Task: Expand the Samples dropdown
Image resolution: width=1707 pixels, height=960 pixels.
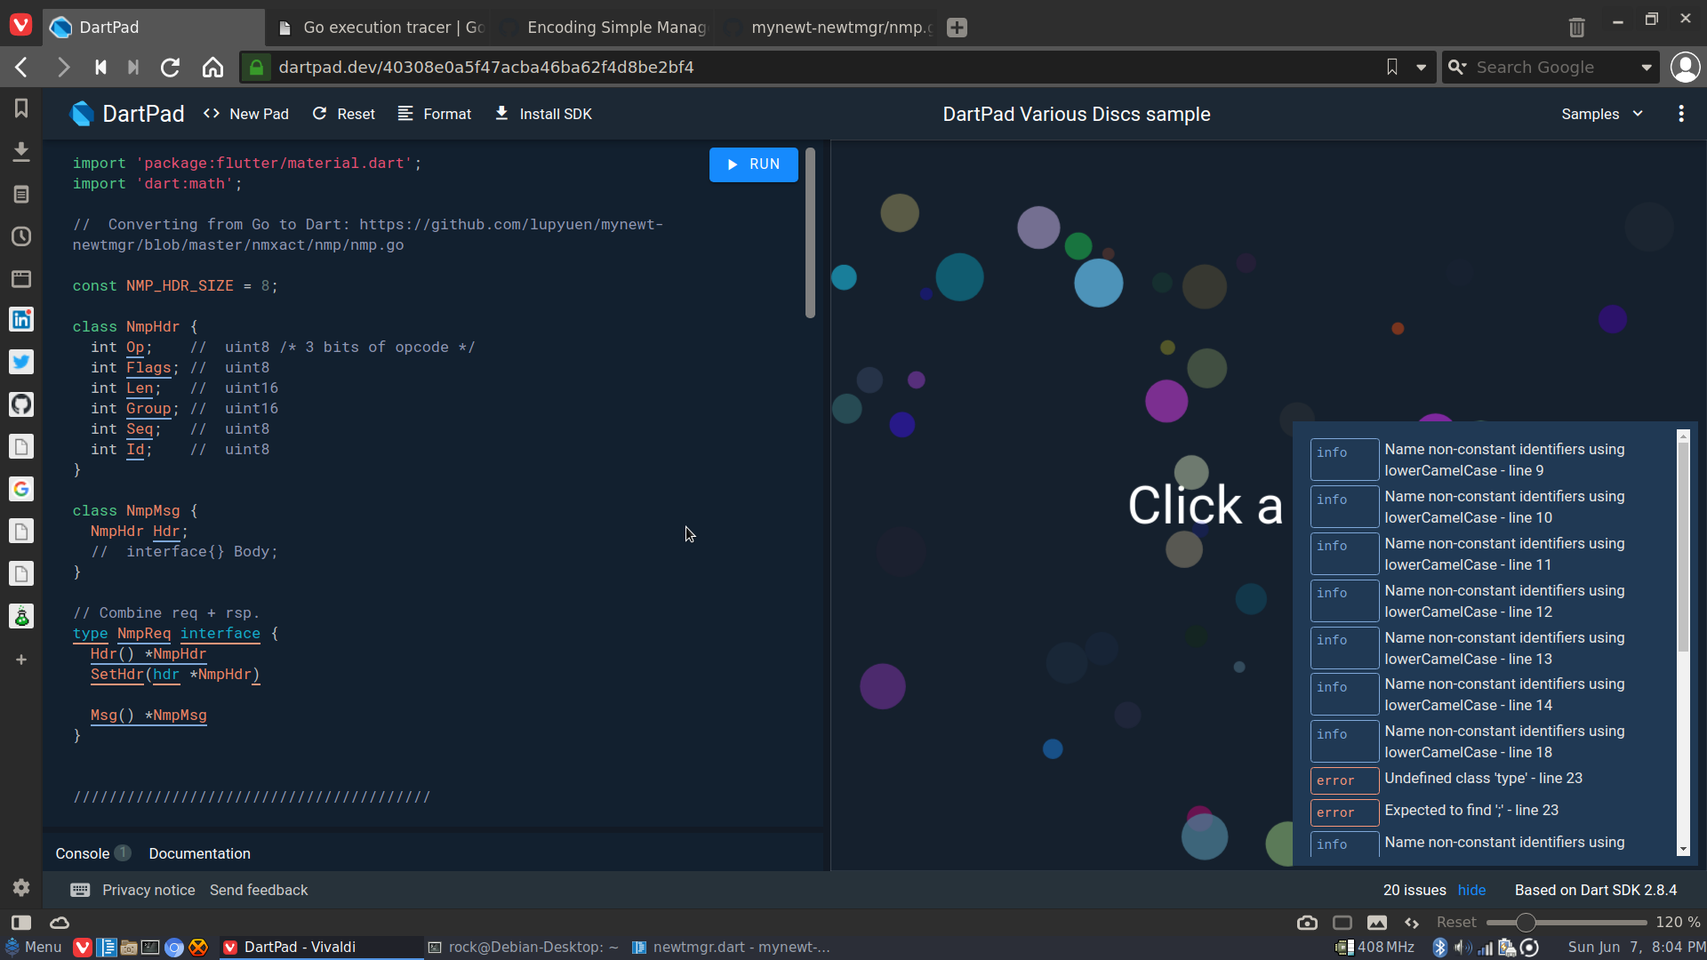Action: click(x=1601, y=114)
